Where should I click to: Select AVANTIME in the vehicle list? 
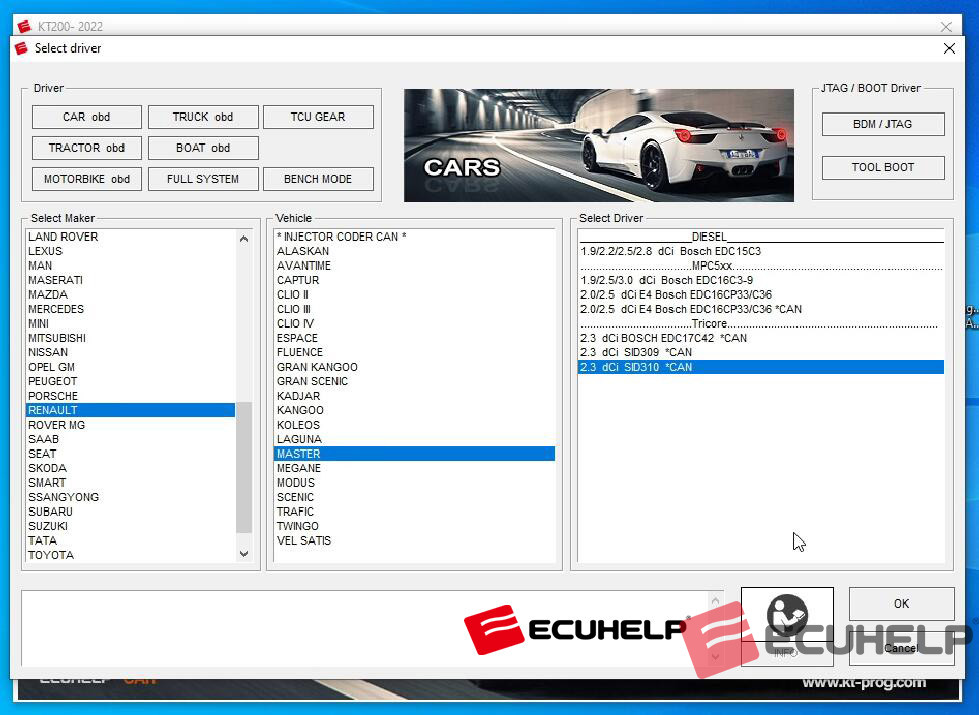click(x=414, y=266)
